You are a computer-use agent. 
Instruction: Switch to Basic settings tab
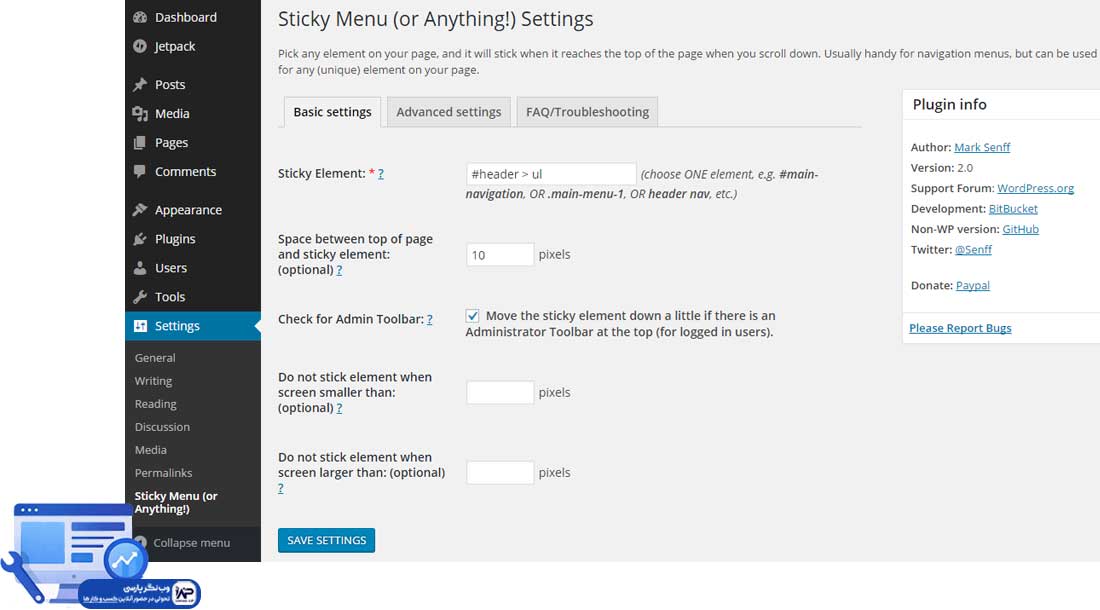333,112
